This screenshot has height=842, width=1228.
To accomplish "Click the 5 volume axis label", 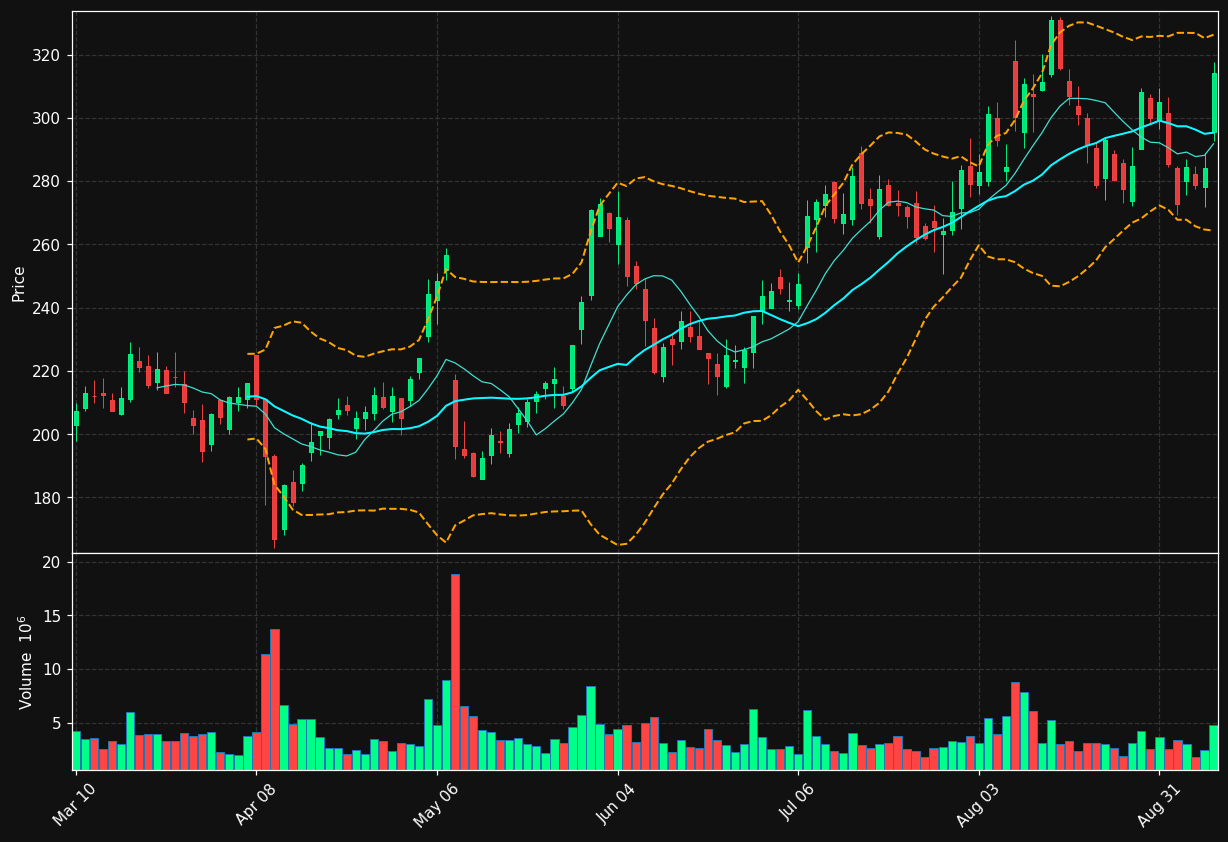I will click(57, 723).
